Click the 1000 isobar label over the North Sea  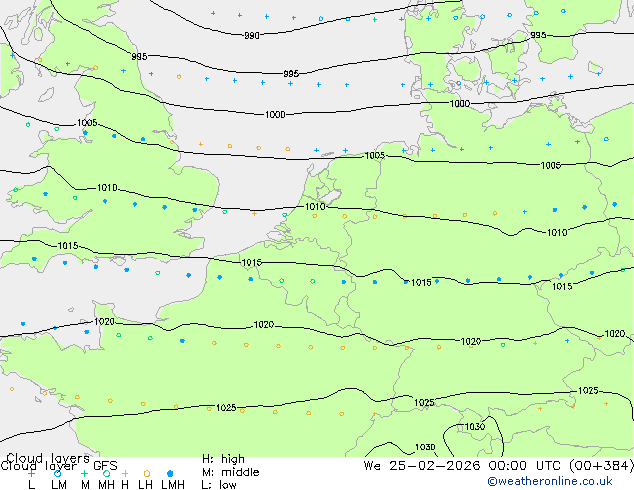[x=275, y=115]
